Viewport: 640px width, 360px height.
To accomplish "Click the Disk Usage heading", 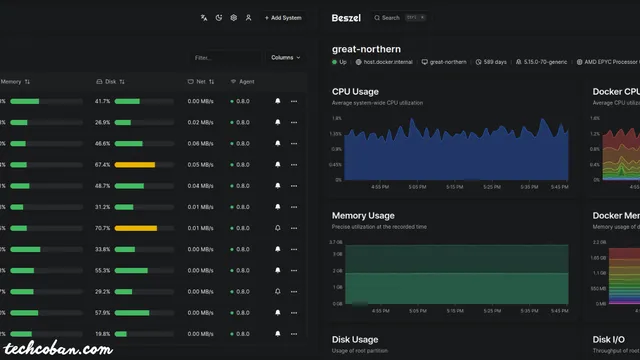I will (x=355, y=340).
